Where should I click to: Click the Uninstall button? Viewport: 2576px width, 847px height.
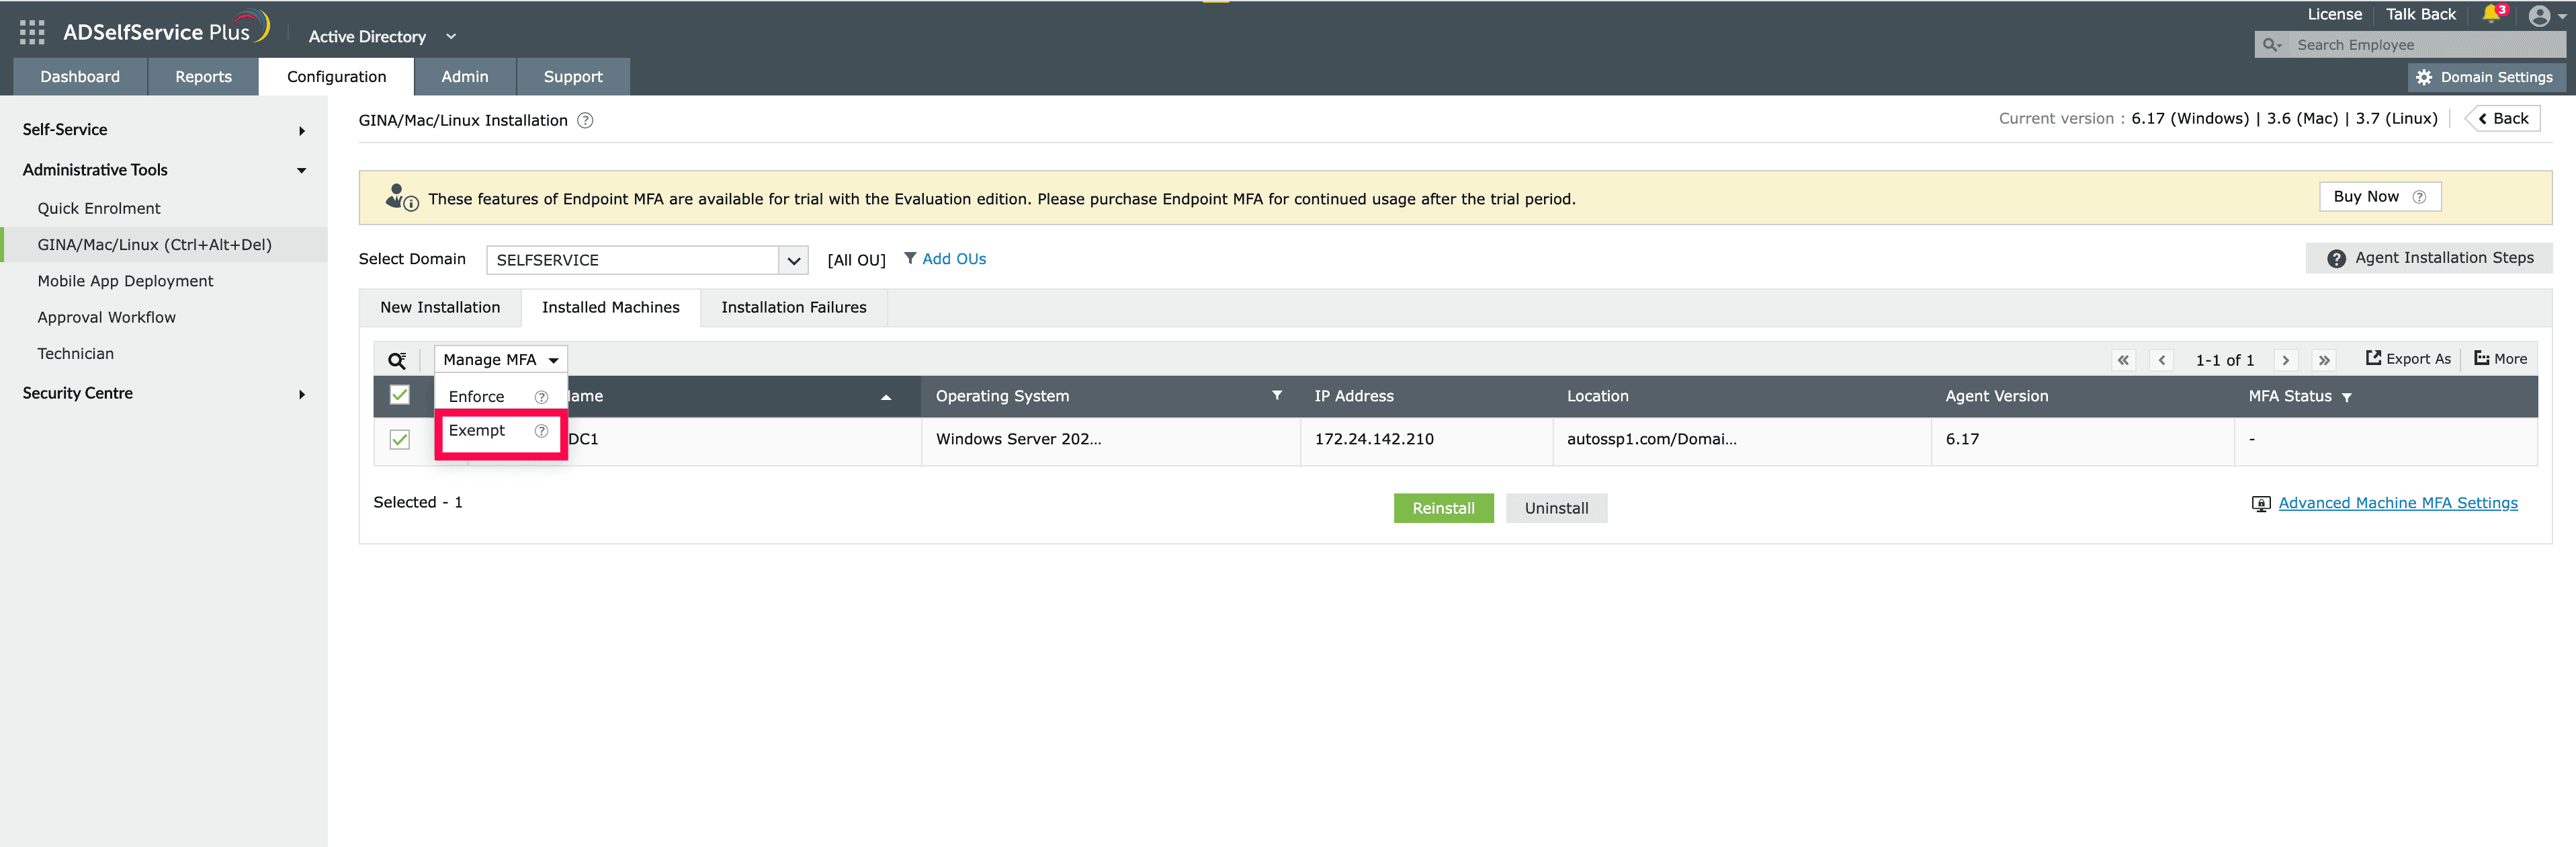1556,508
